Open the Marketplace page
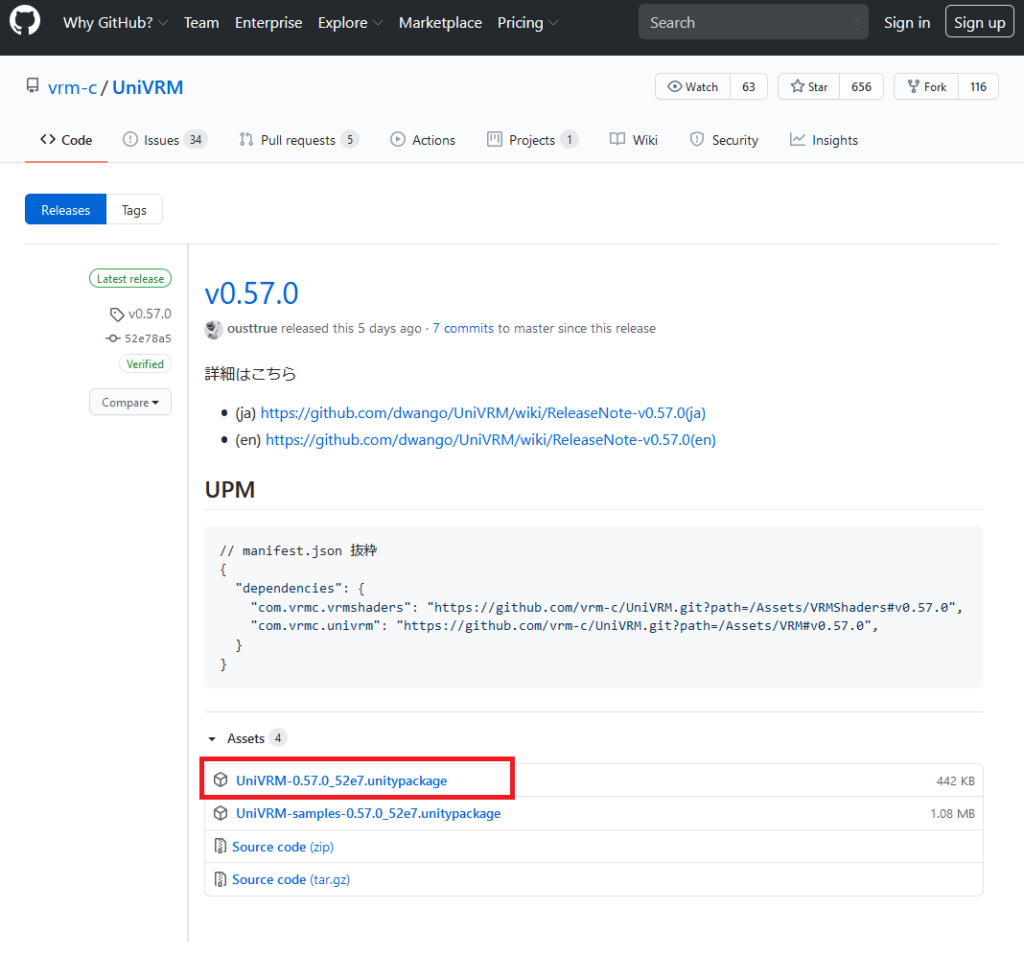Viewport: 1024px width, 955px height. pyautogui.click(x=440, y=23)
